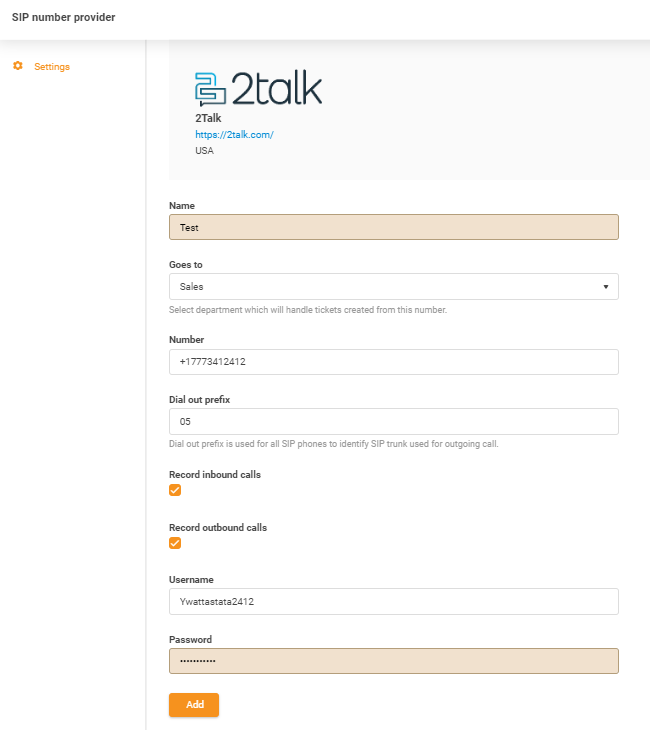
Task: Click the Goes to dropdown arrow
Action: pos(606,287)
